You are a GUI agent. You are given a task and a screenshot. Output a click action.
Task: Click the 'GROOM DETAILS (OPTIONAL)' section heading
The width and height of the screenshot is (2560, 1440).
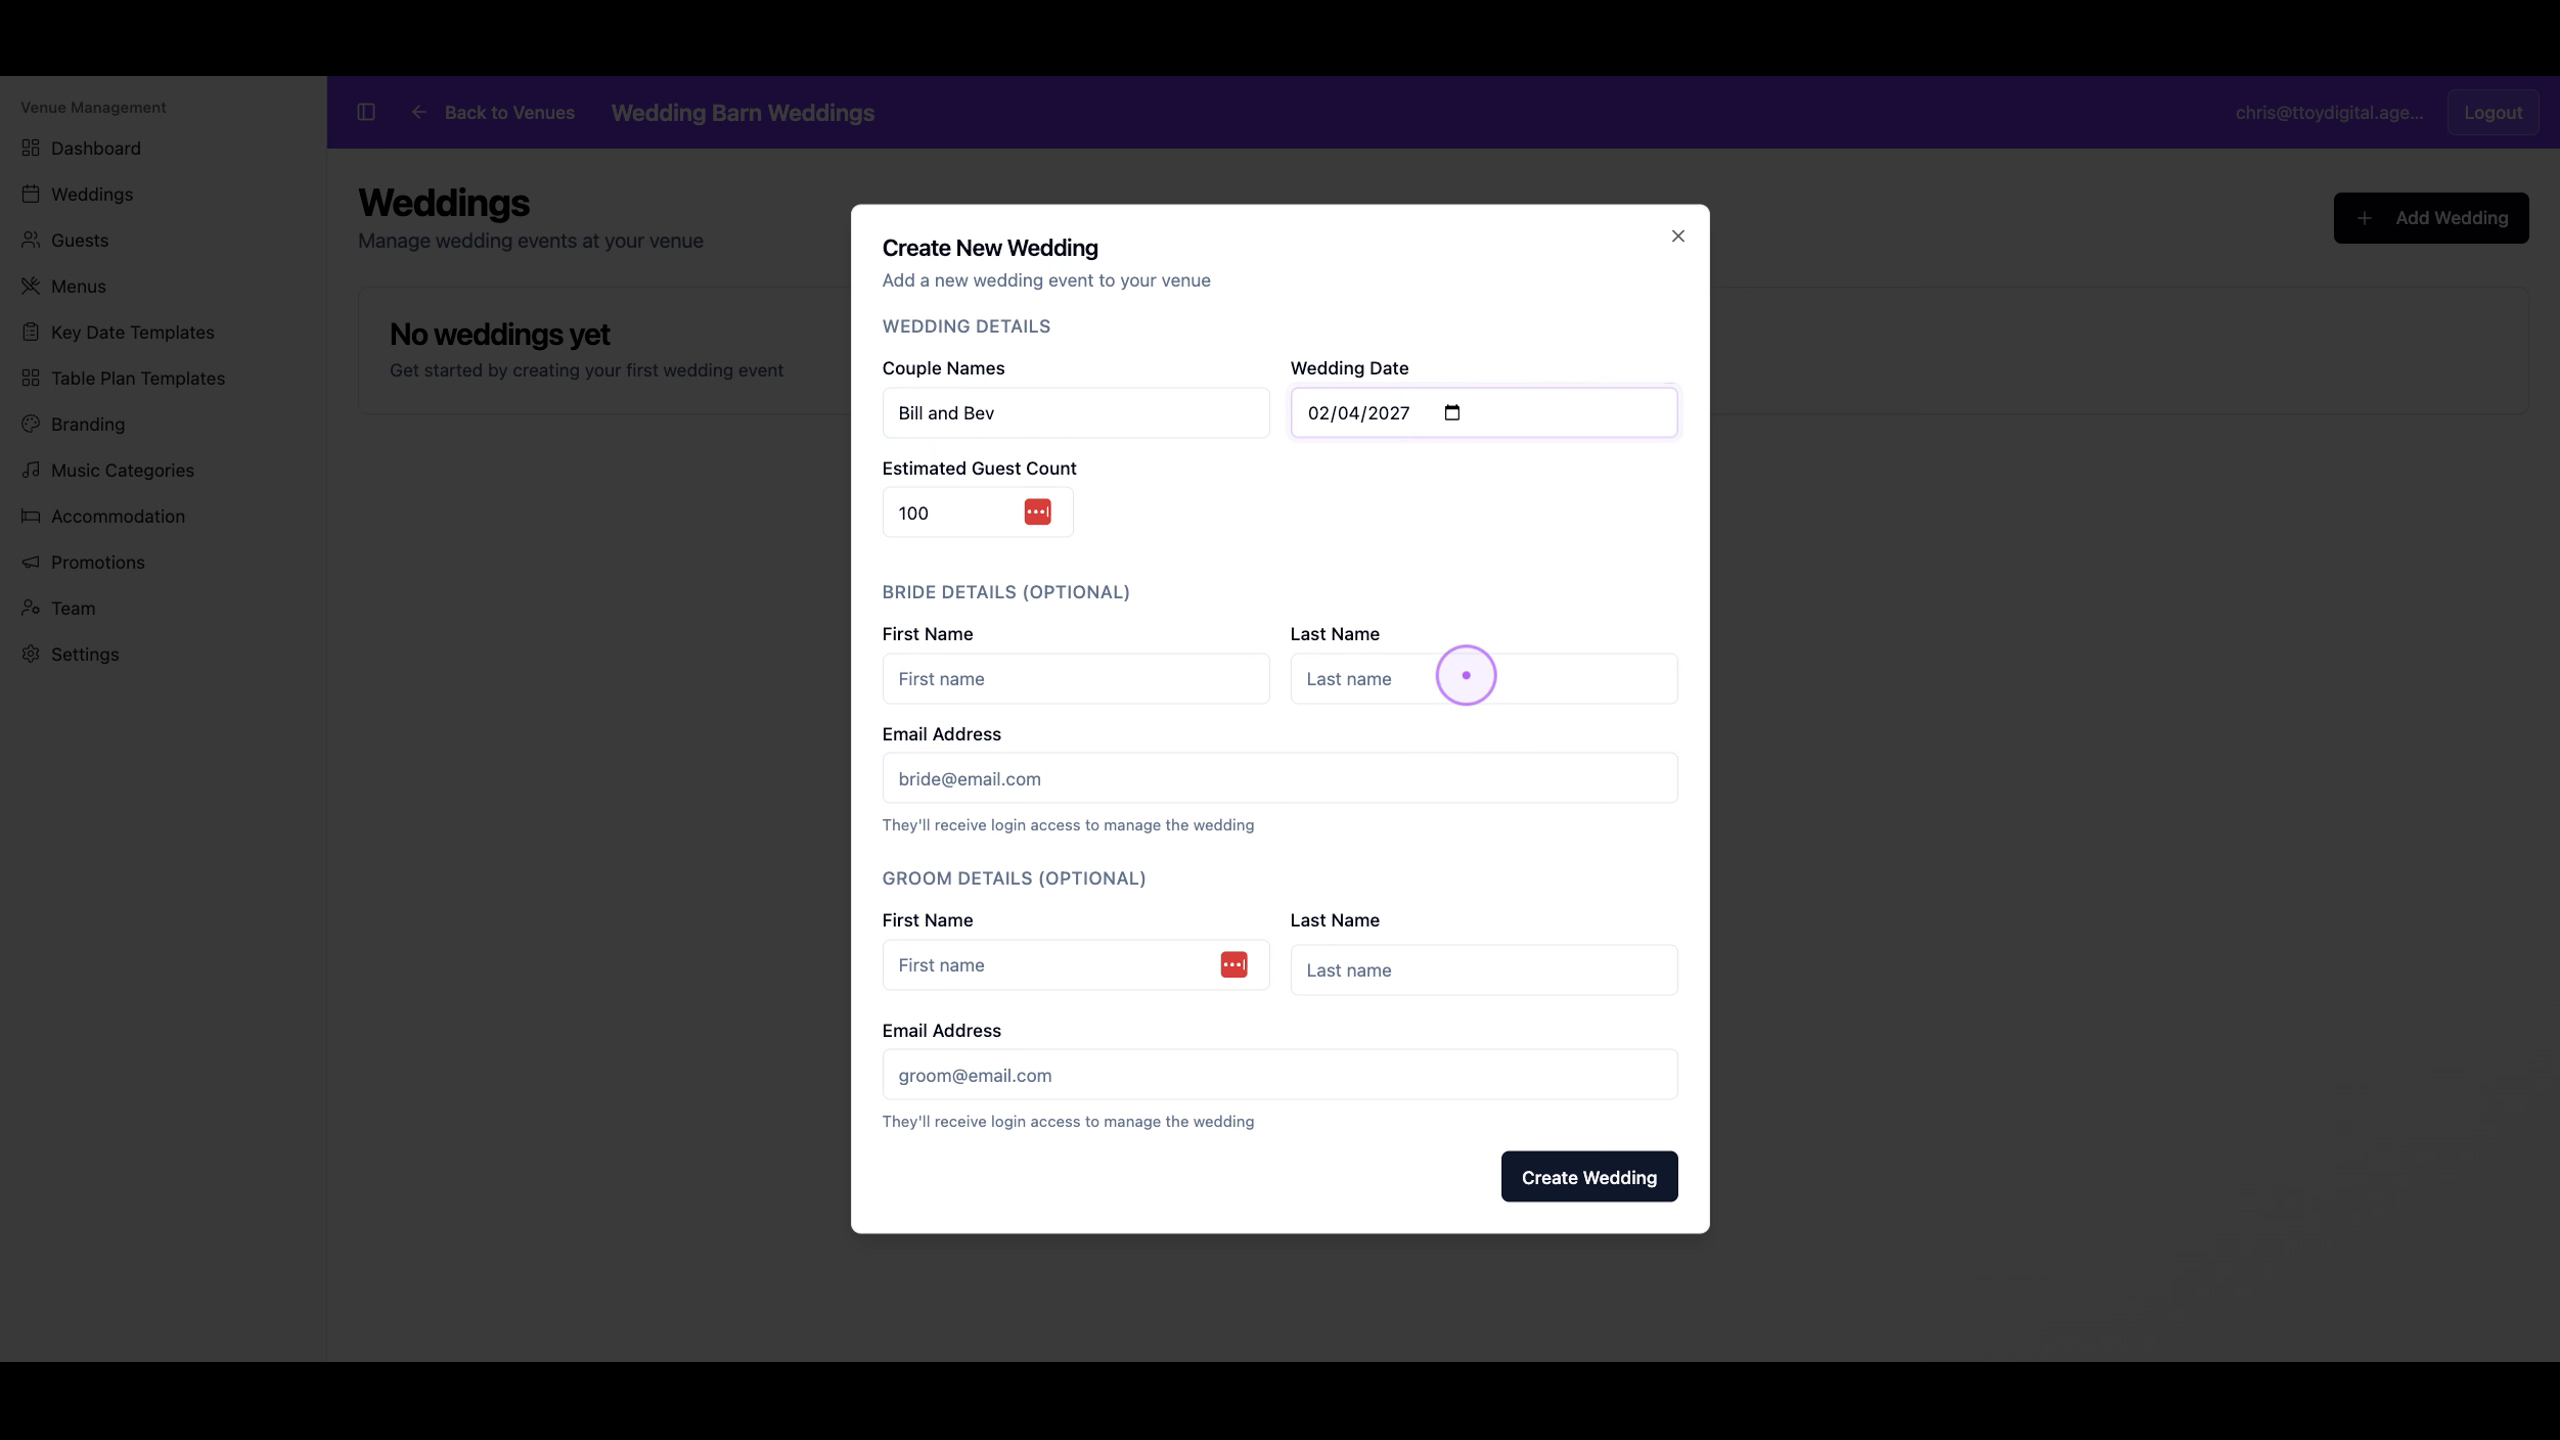[x=1014, y=878]
